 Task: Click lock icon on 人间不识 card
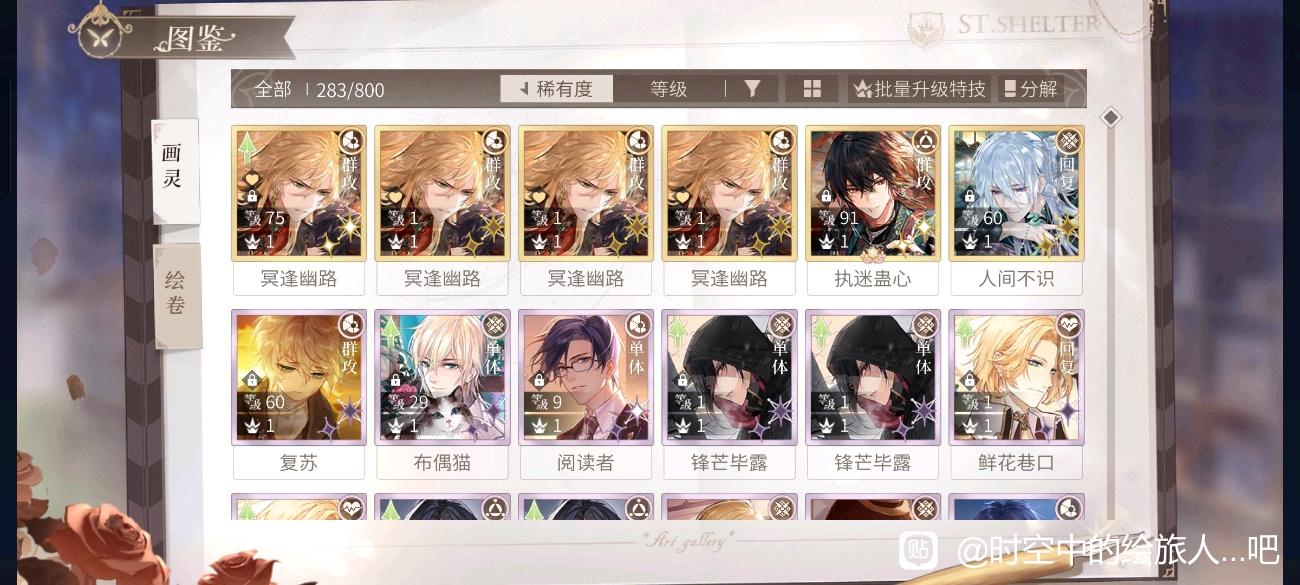click(x=969, y=197)
